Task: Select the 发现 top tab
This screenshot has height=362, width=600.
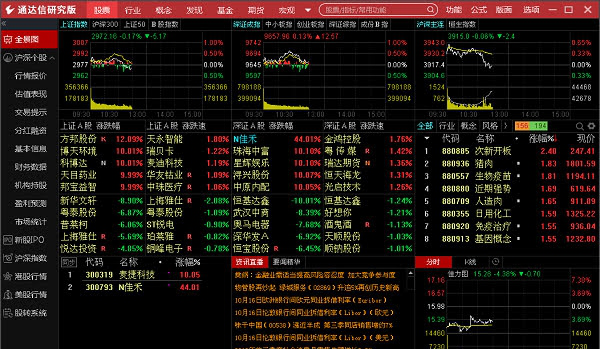Action: coord(194,10)
